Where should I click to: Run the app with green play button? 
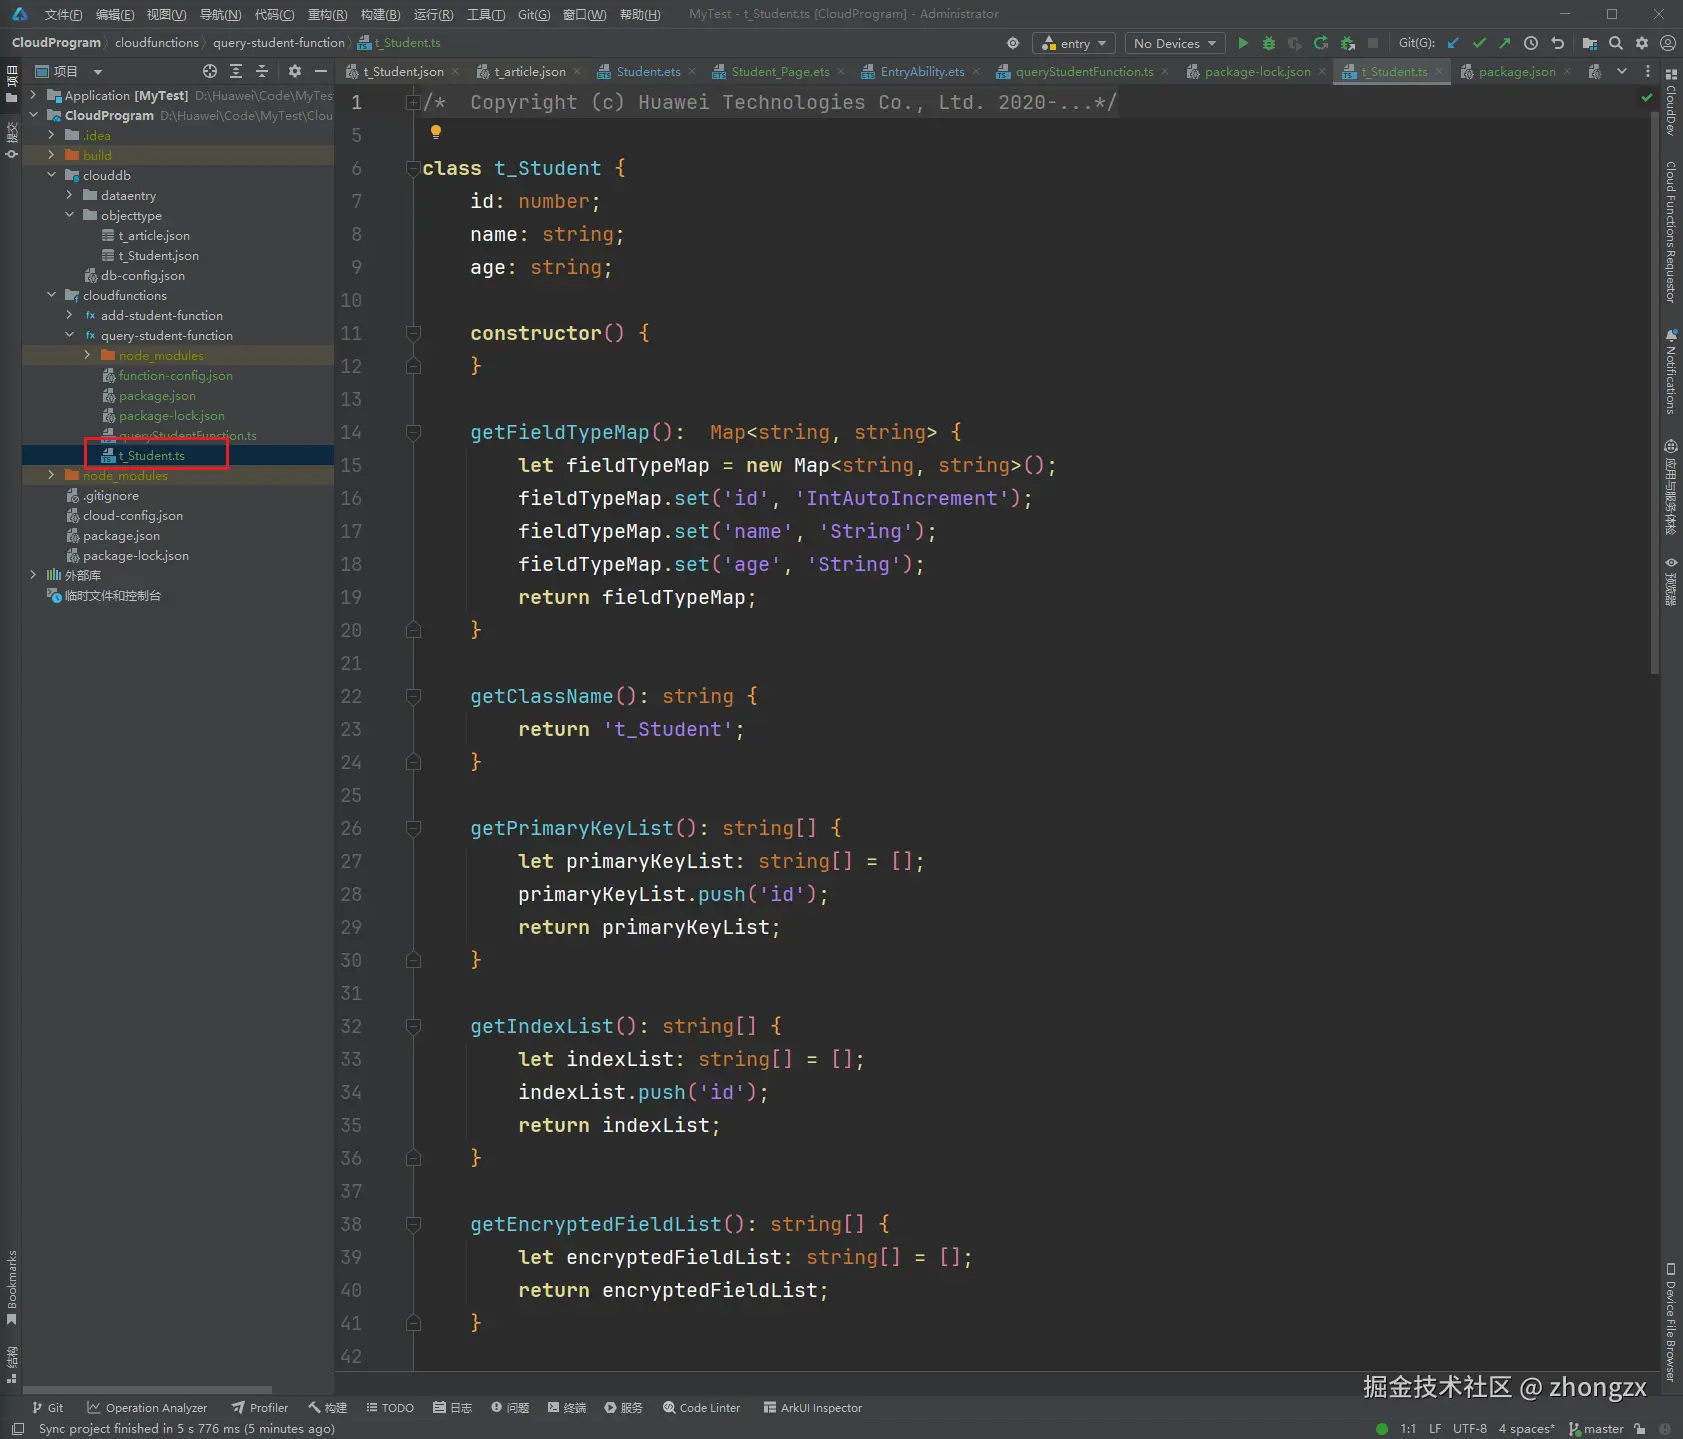coord(1243,43)
